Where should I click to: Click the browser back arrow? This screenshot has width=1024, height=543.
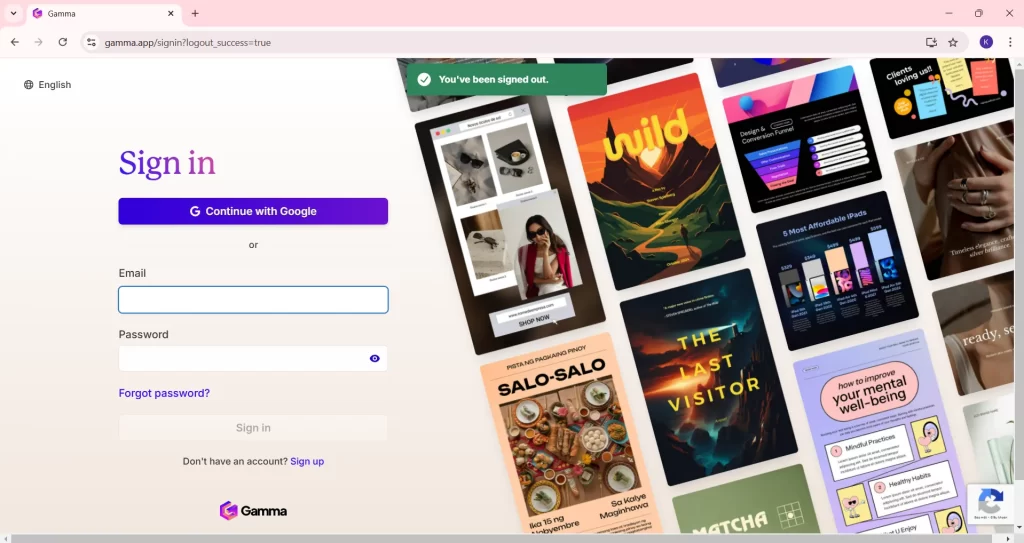point(15,42)
